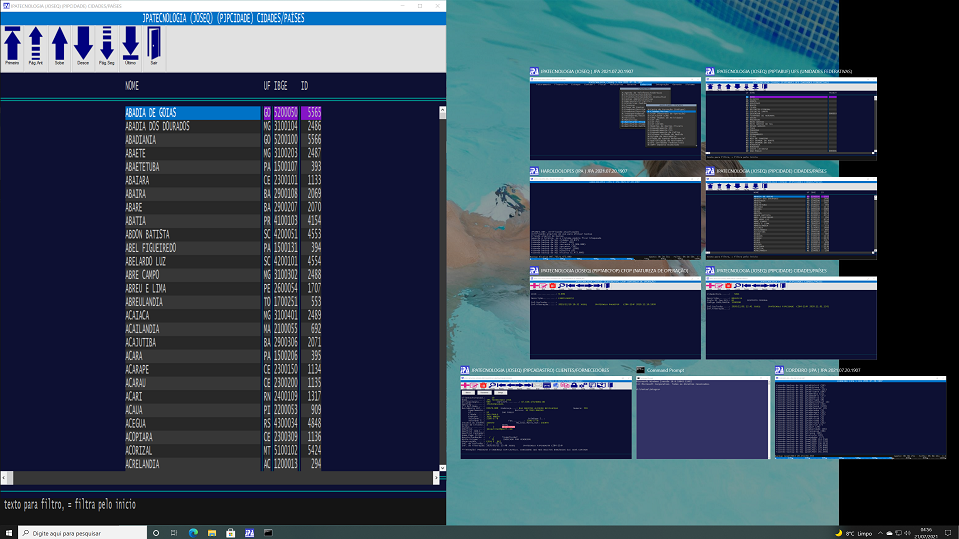Select the ABREULANDIA row
This screenshot has width=959, height=539.
223,302
